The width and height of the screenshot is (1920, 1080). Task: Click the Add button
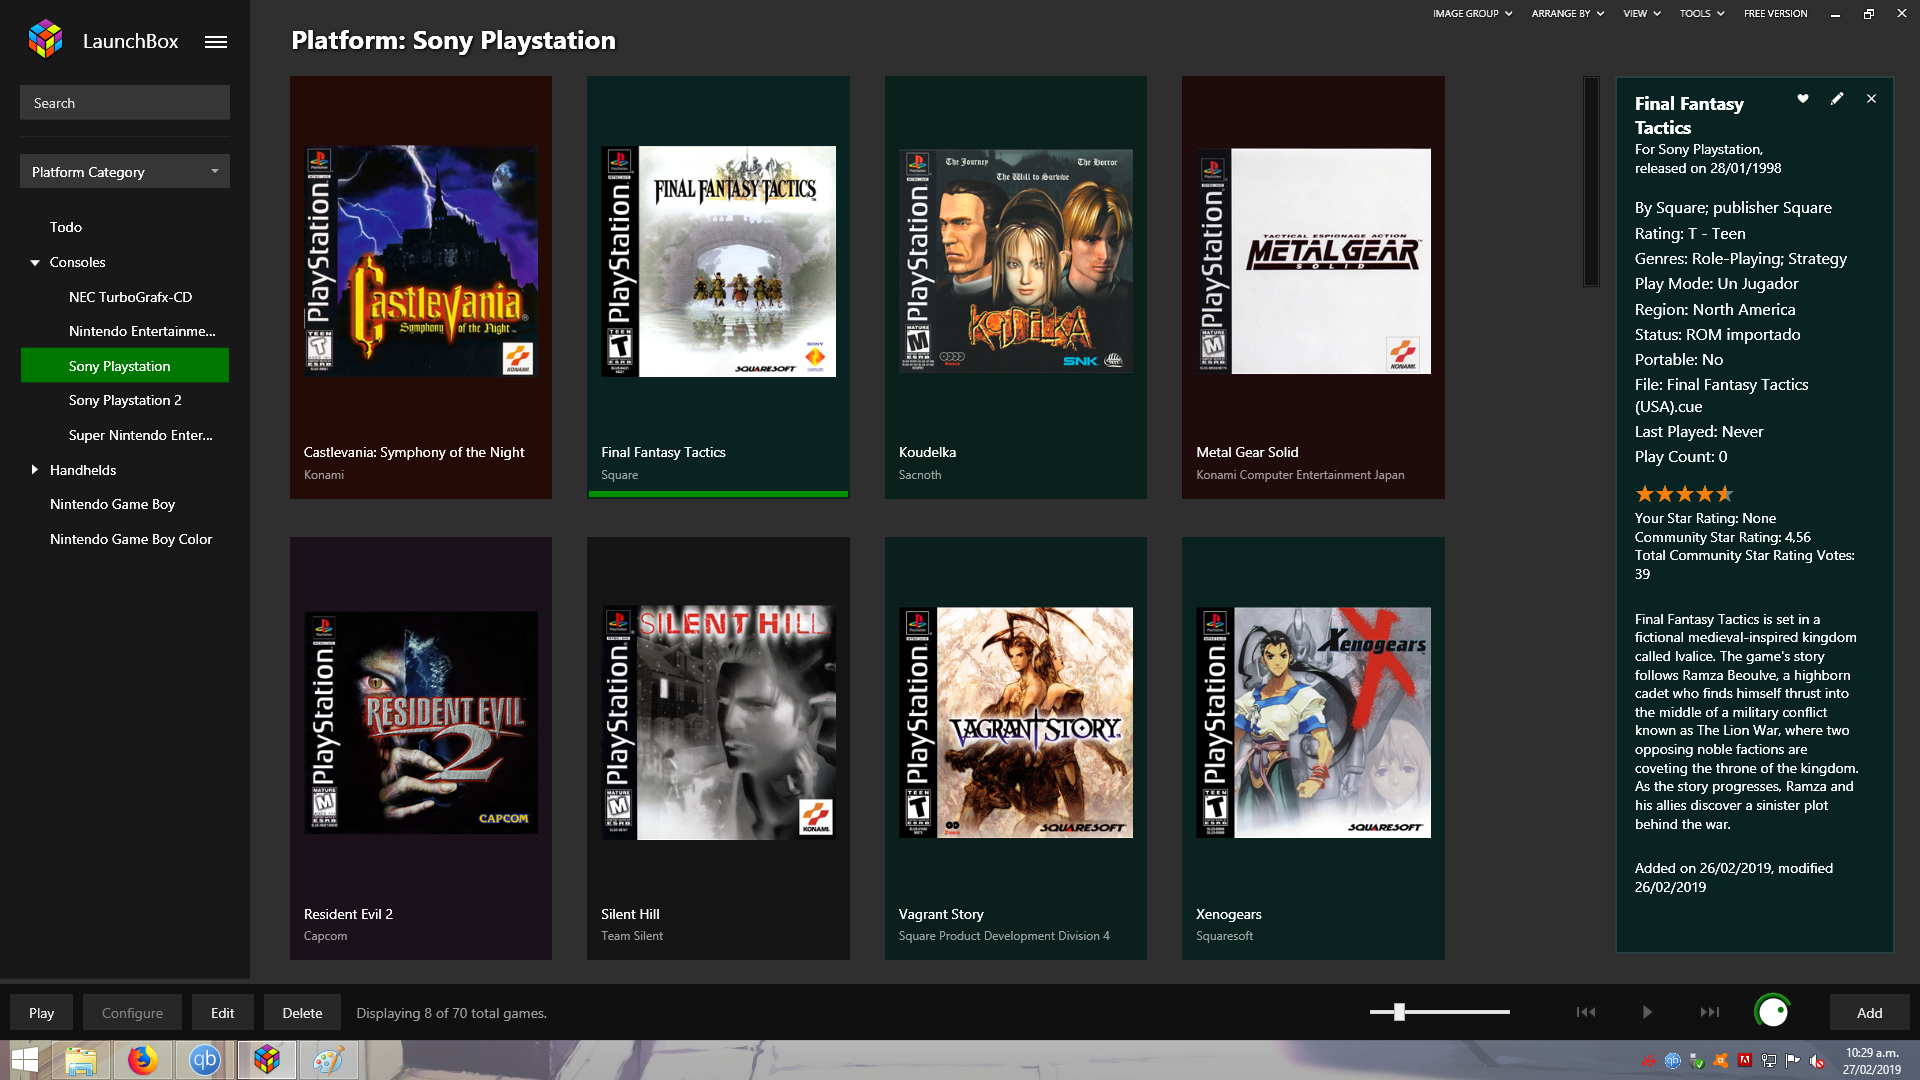(x=1869, y=1012)
